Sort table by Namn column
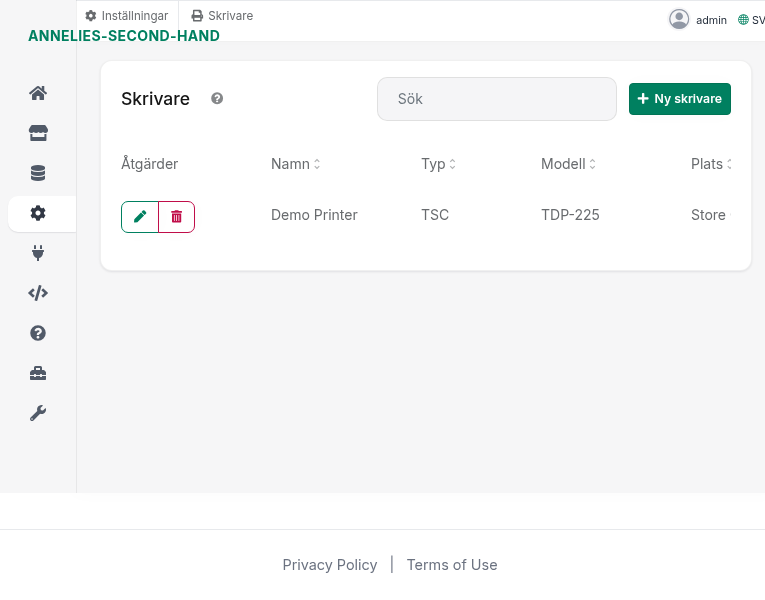765x600 pixels. [x=295, y=164]
